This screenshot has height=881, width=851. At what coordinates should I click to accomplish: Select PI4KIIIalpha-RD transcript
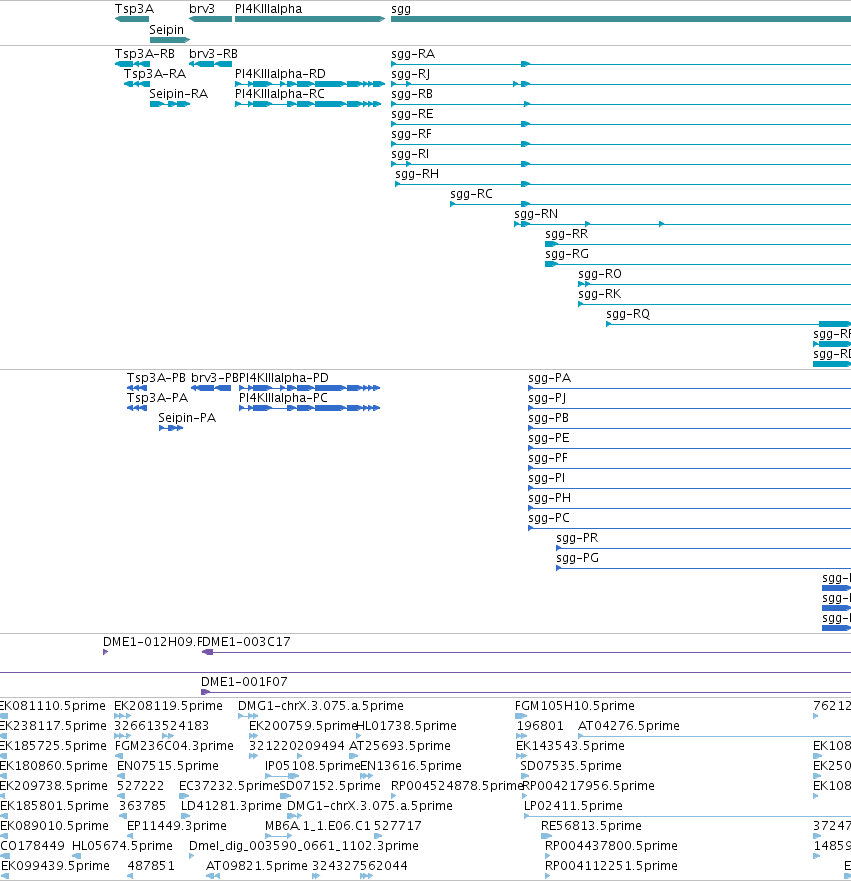310,84
